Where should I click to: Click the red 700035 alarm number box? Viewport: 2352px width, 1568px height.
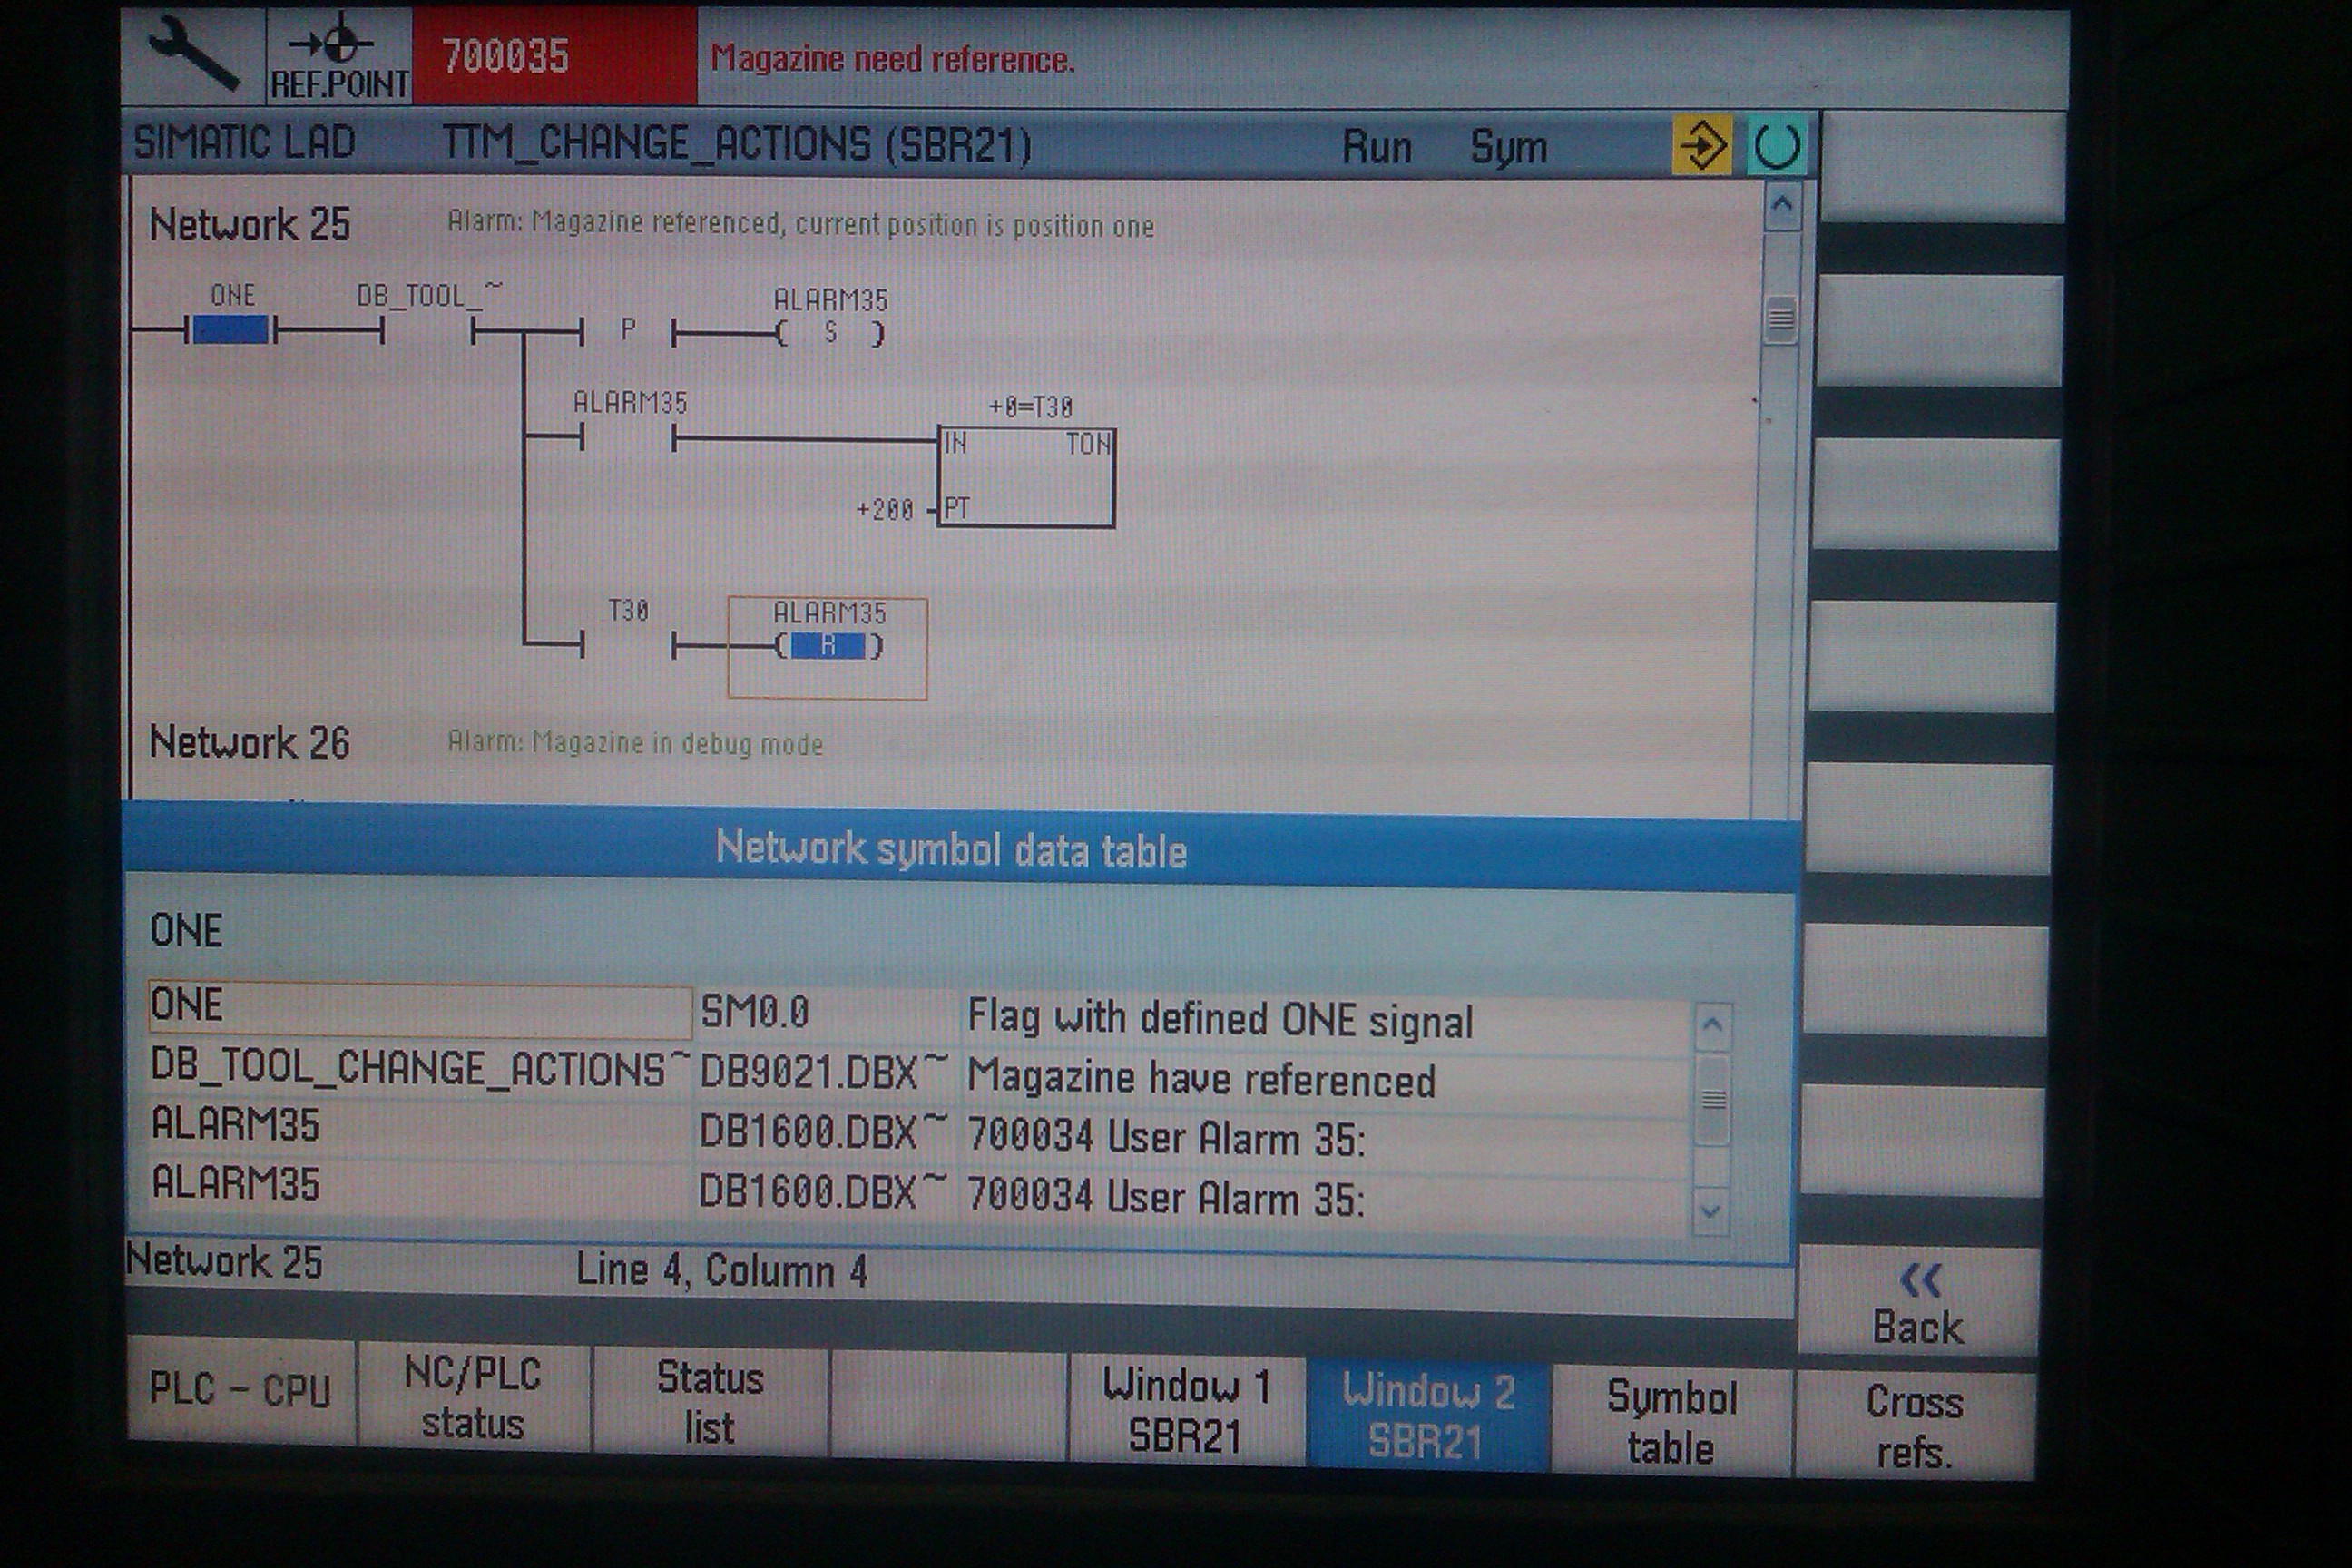(x=554, y=56)
